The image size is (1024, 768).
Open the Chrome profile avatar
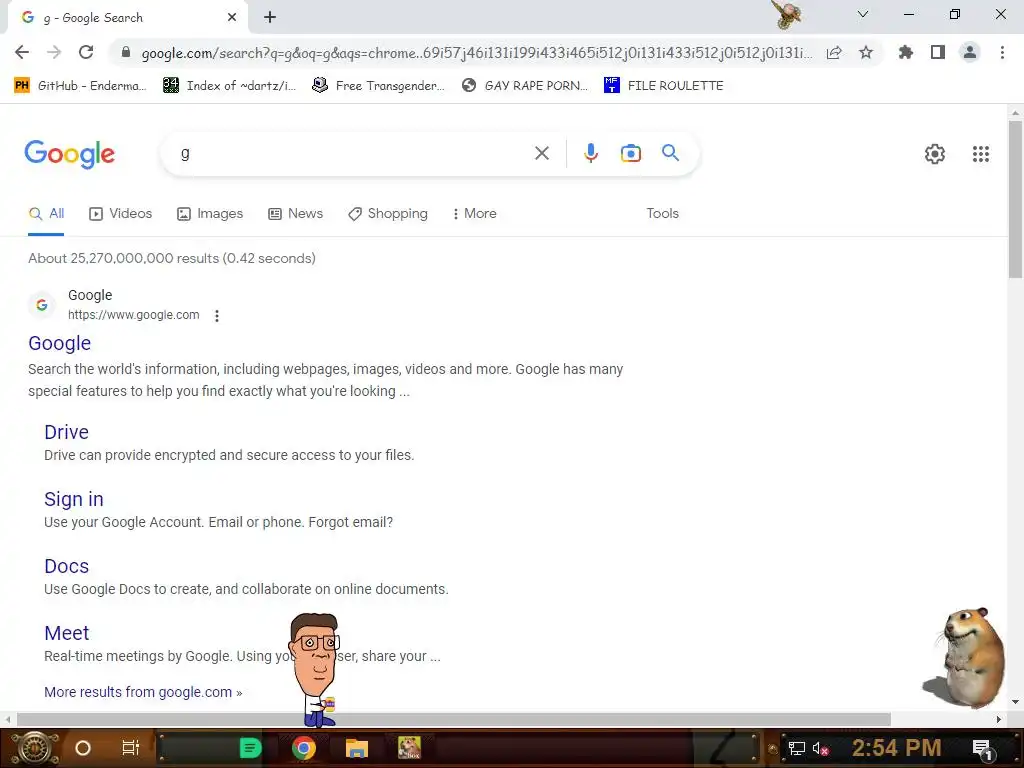(970, 52)
